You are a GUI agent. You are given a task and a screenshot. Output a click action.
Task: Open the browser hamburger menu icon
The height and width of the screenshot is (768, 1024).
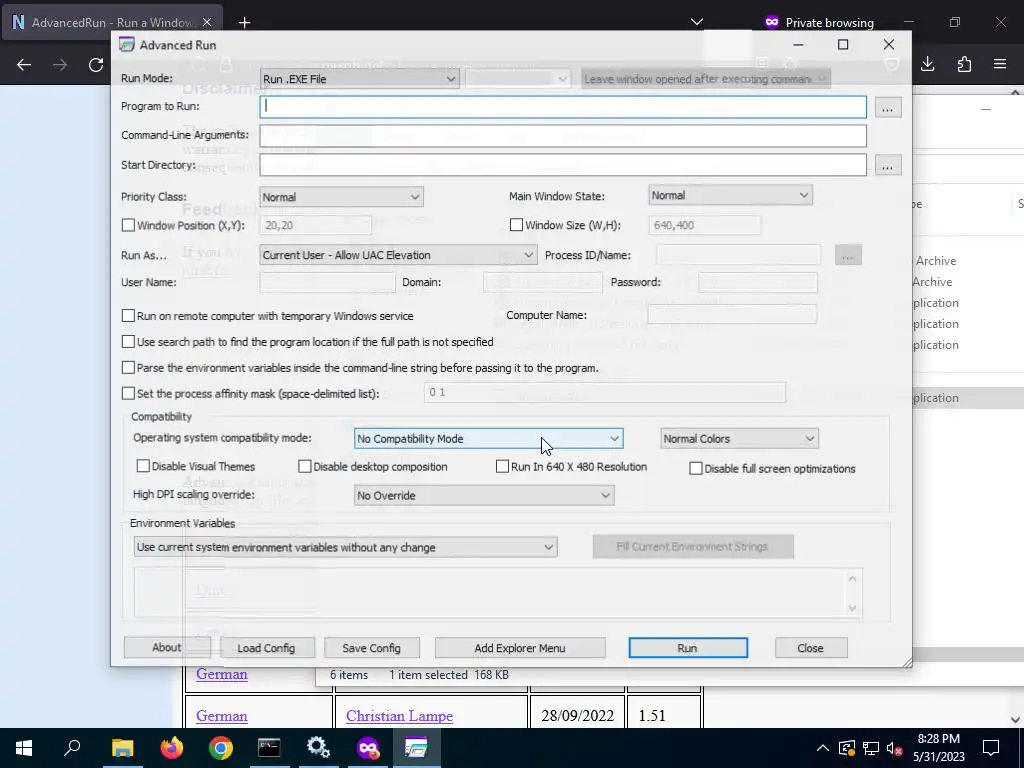coord(1000,64)
